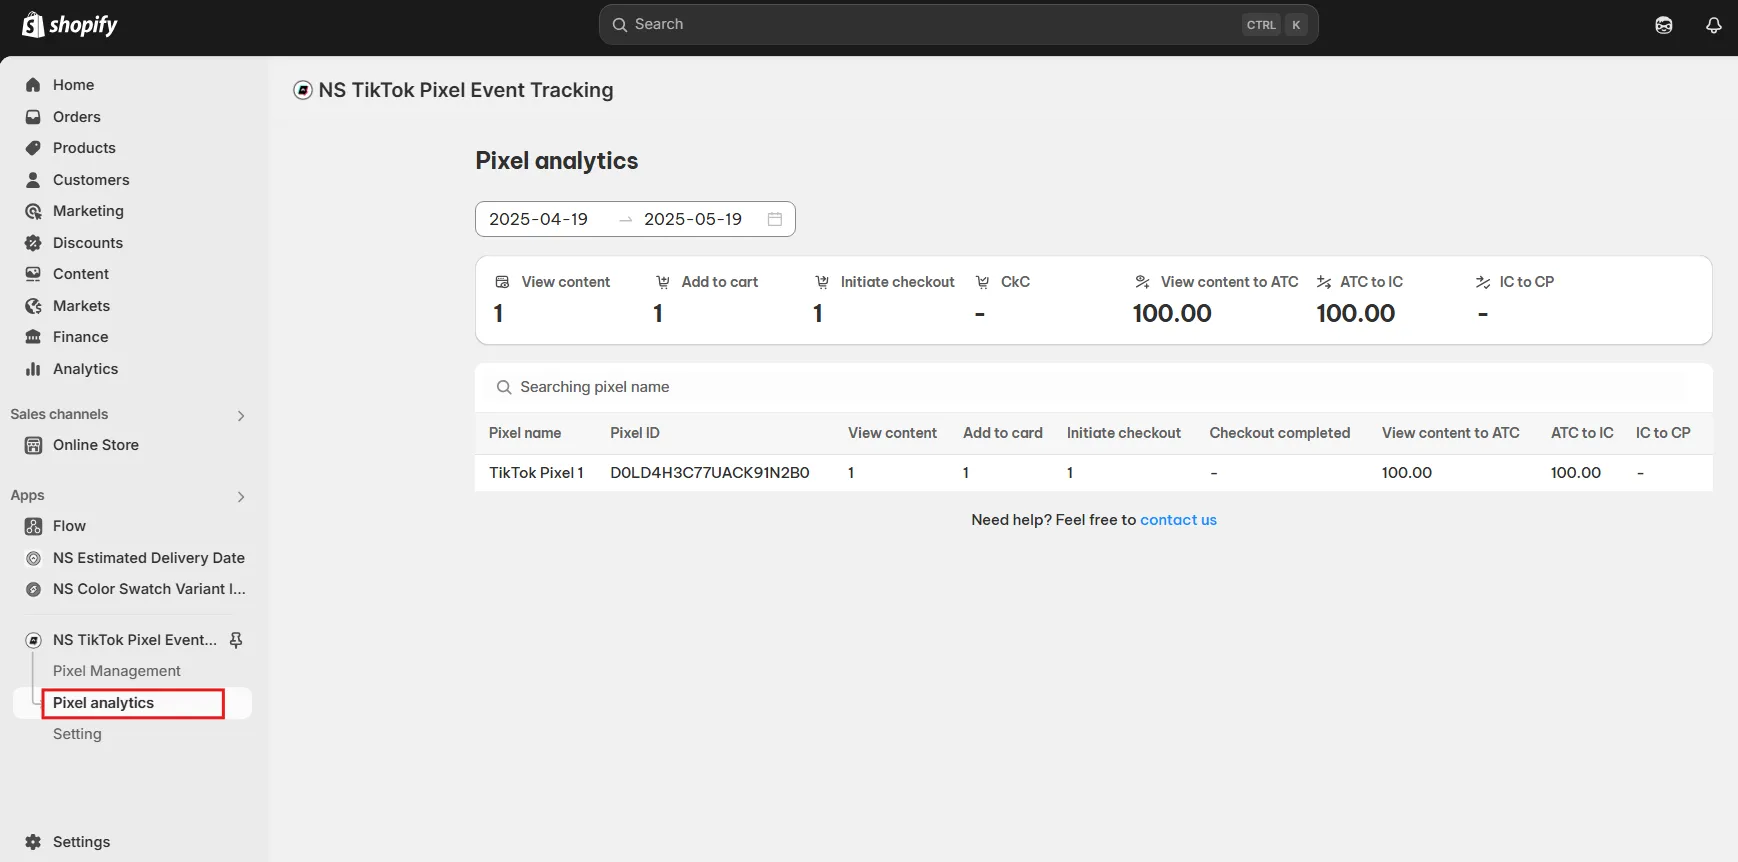Click the Add to cart metric icon

coord(662,282)
